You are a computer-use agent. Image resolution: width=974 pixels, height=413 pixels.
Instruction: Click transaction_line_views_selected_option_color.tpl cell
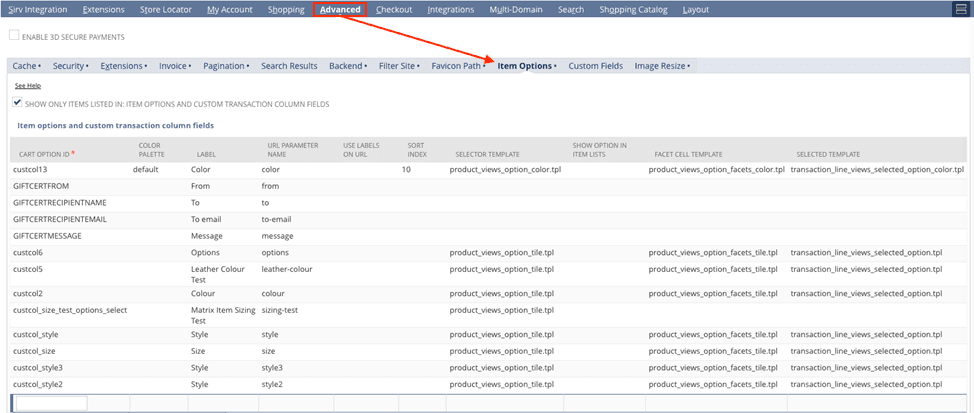877,170
